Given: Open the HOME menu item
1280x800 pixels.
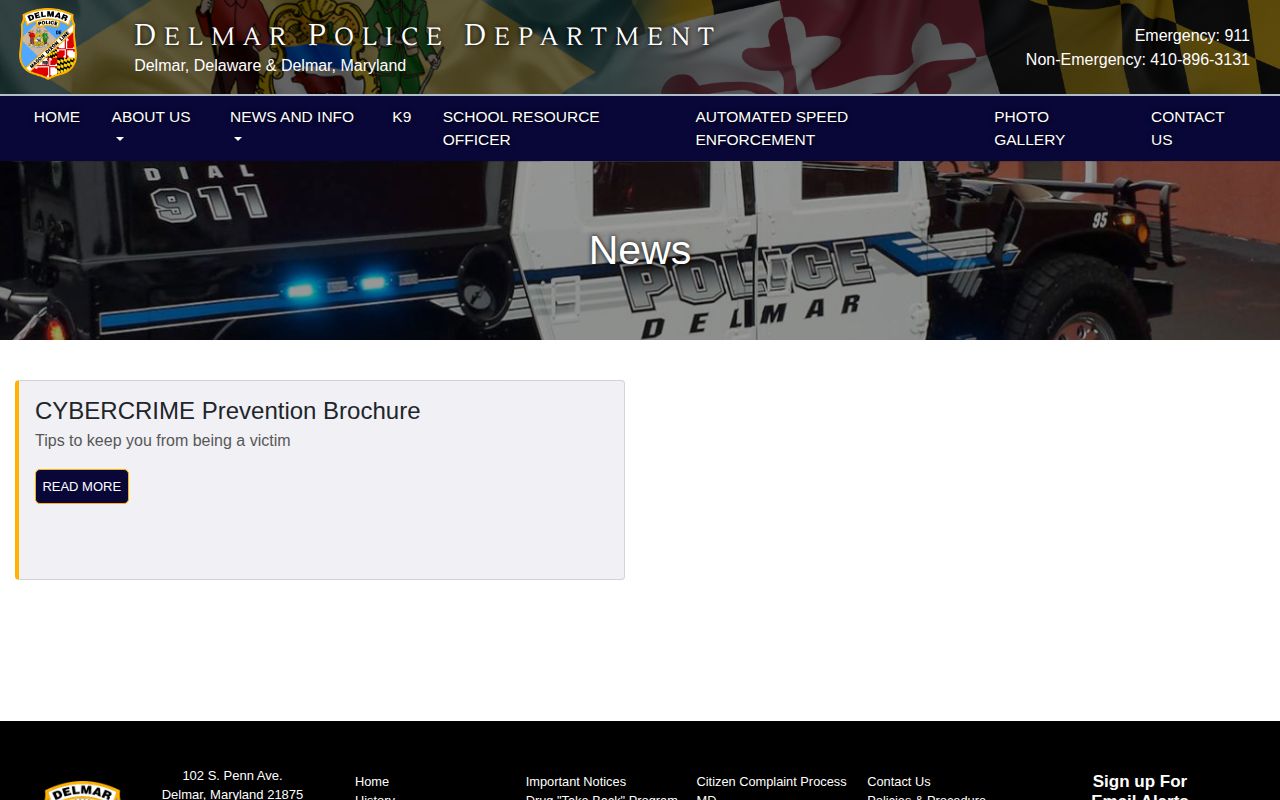Looking at the screenshot, I should point(57,117).
